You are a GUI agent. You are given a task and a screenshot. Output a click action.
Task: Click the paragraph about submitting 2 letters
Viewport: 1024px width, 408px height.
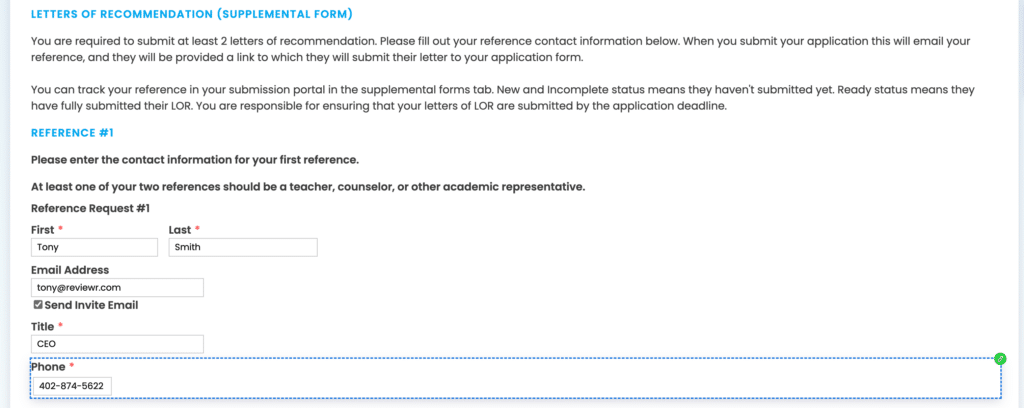point(501,49)
